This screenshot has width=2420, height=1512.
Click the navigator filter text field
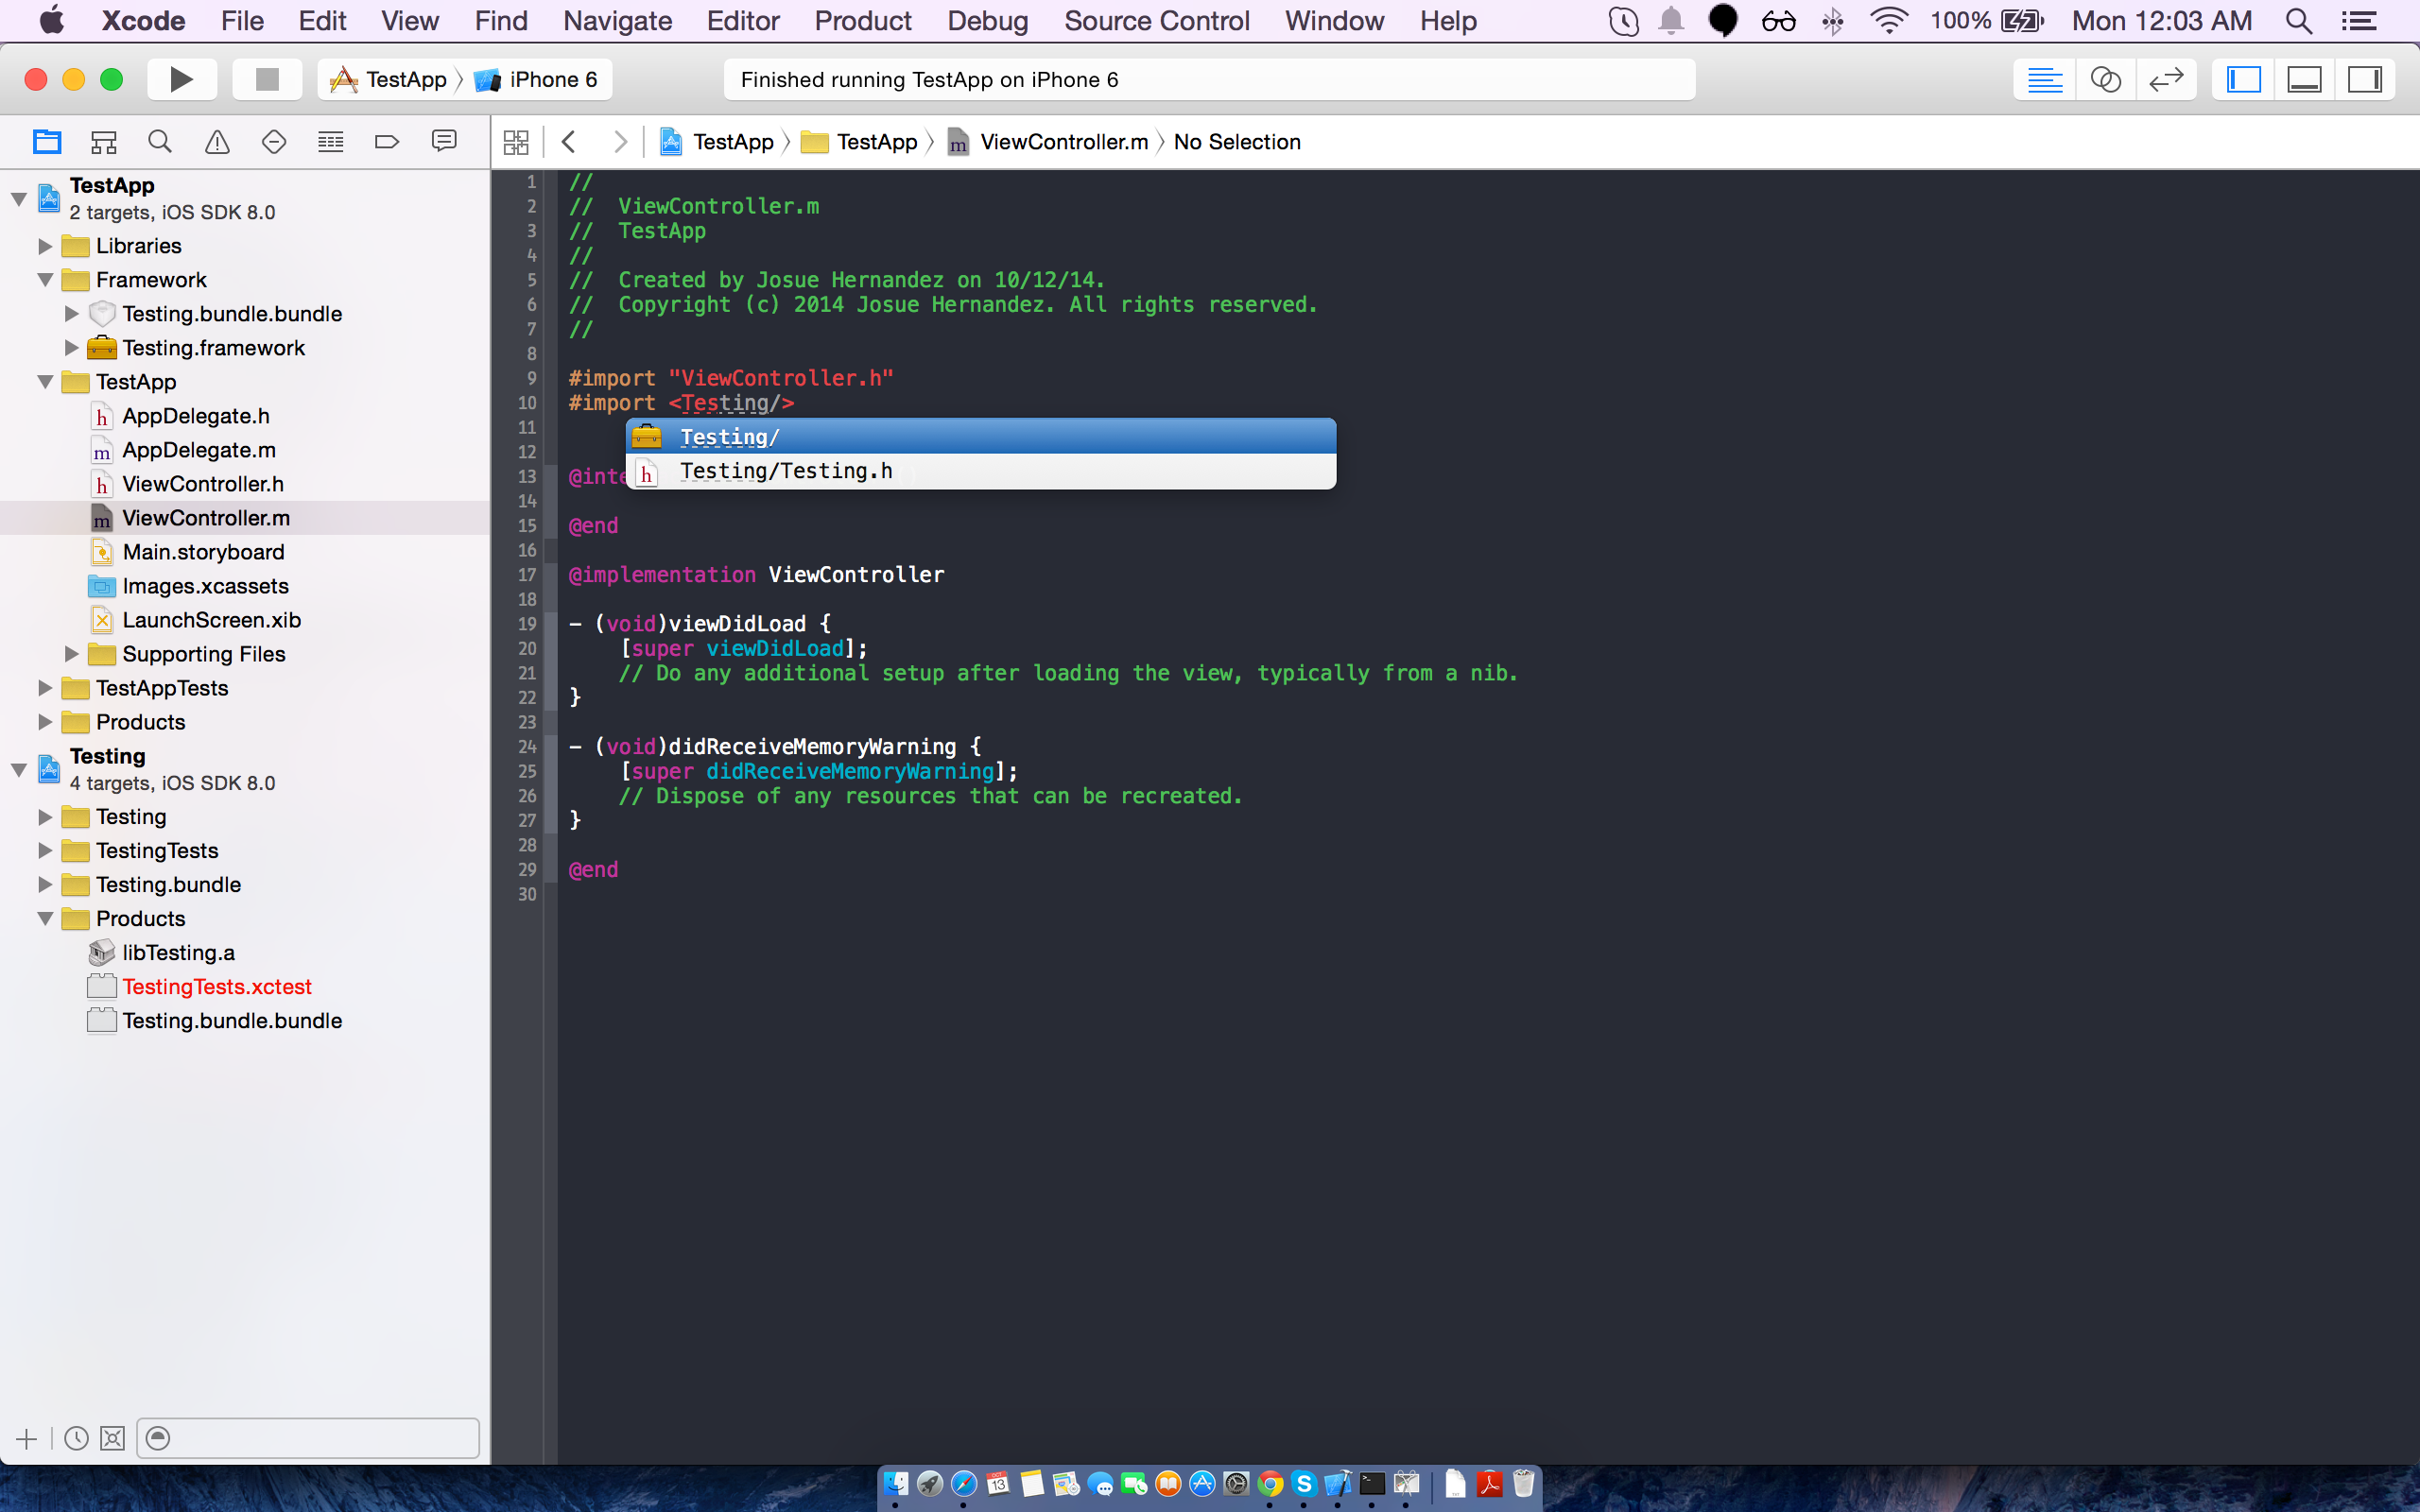(x=308, y=1439)
